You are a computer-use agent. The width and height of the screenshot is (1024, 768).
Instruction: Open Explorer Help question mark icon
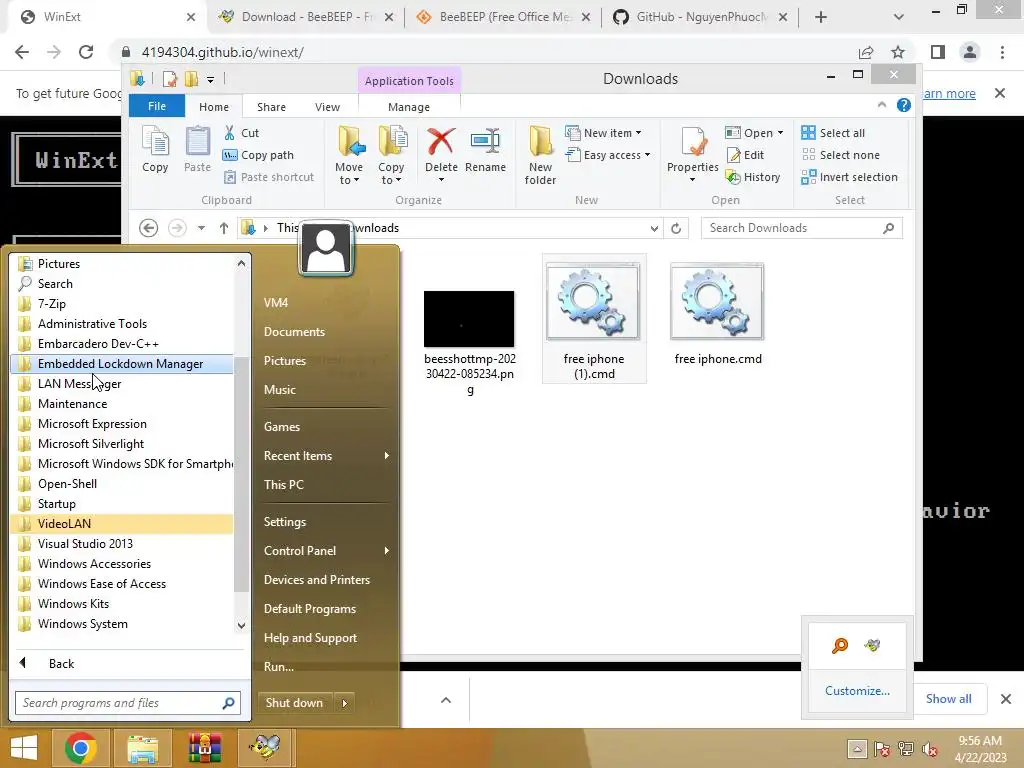904,105
